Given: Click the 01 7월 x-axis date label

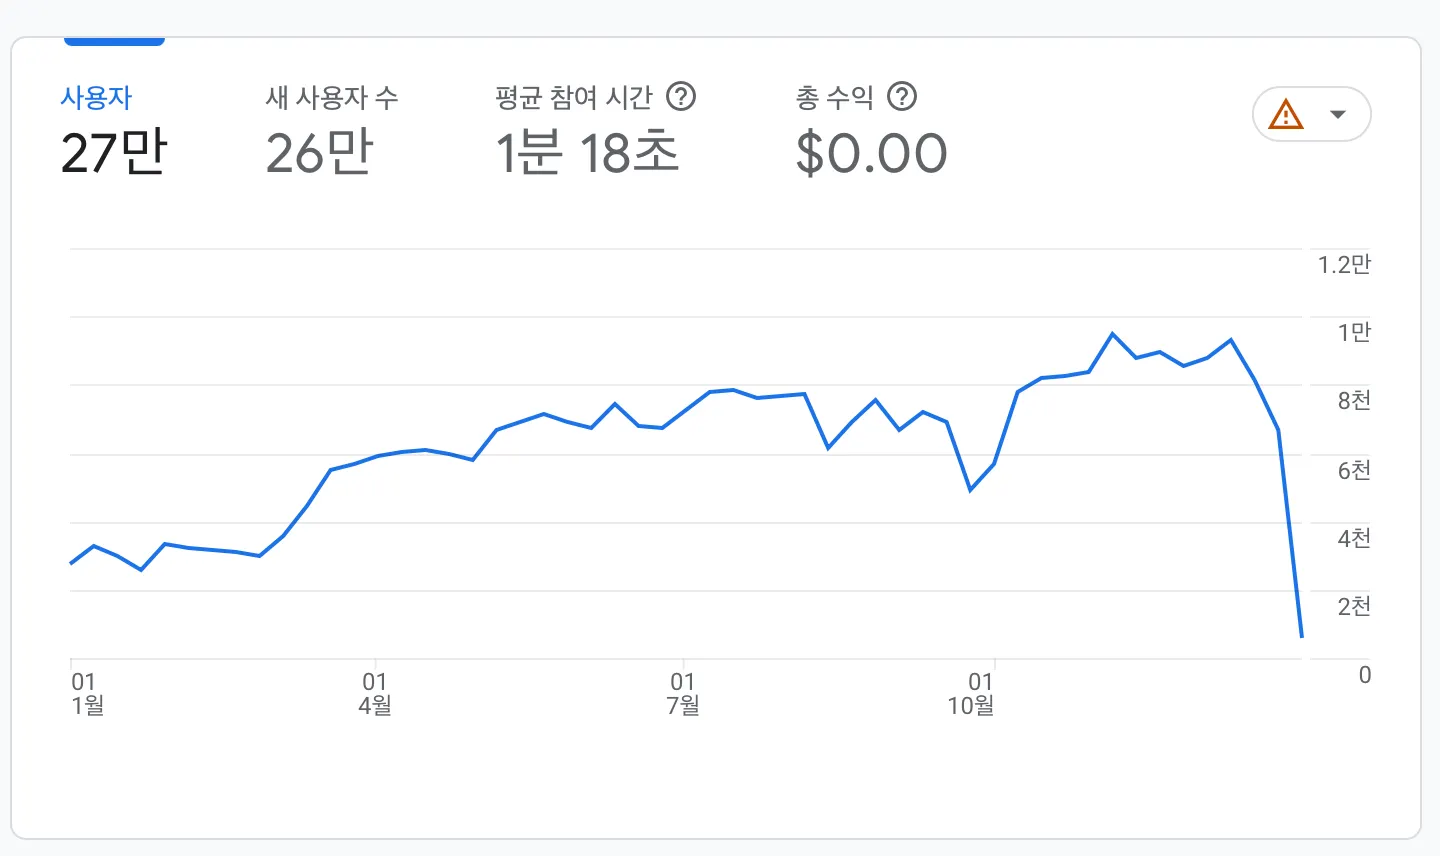Looking at the screenshot, I should coord(683,693).
